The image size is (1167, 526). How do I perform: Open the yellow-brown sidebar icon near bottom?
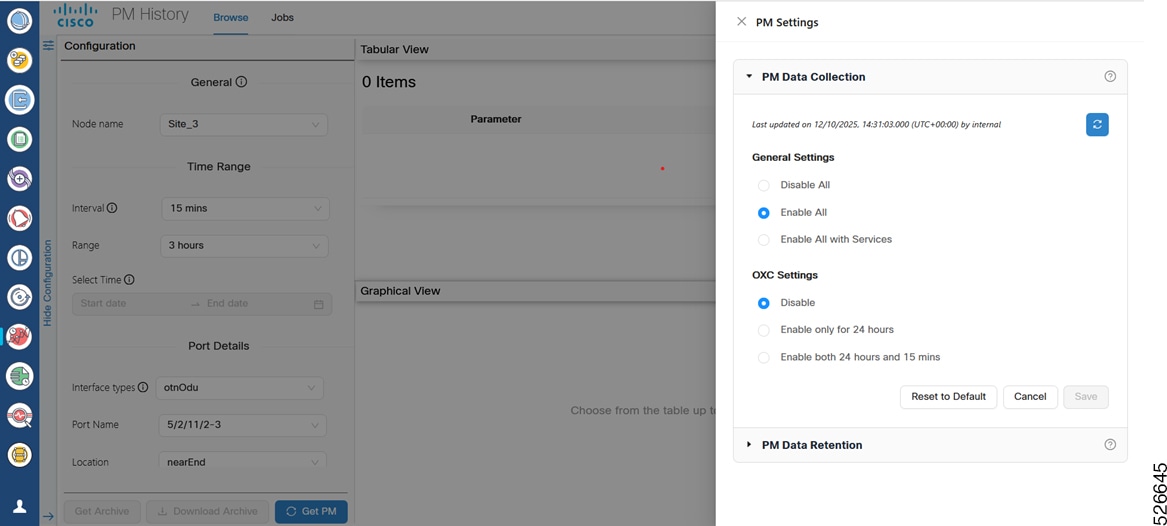pyautogui.click(x=19, y=455)
